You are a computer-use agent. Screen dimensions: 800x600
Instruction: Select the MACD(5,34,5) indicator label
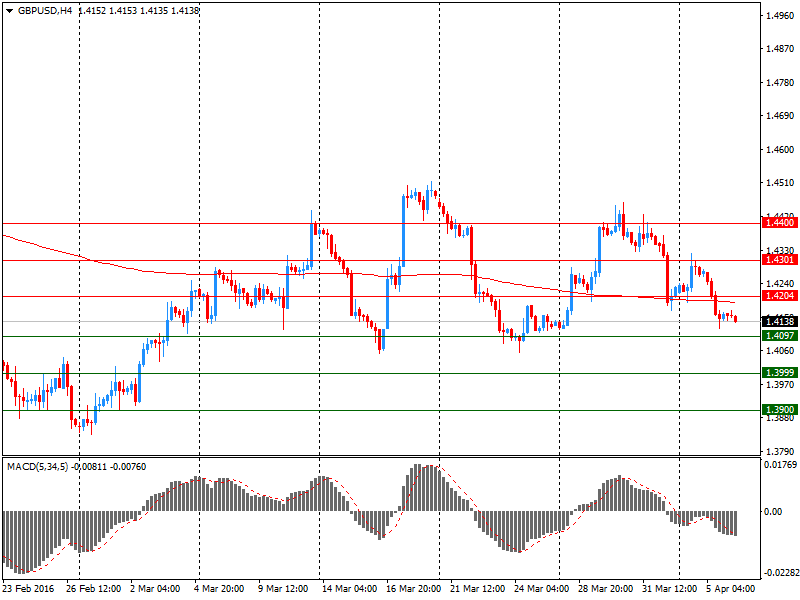coord(37,467)
